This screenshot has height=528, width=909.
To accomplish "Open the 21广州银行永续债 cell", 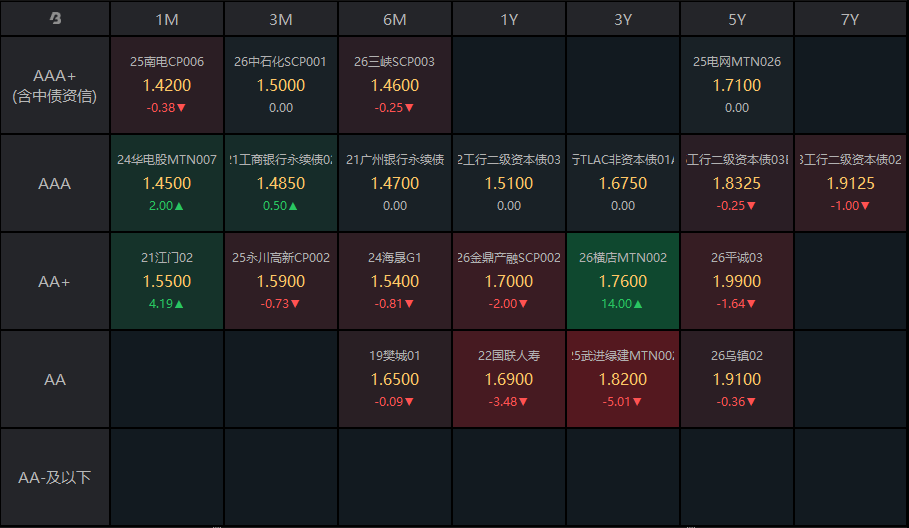I will click(395, 183).
